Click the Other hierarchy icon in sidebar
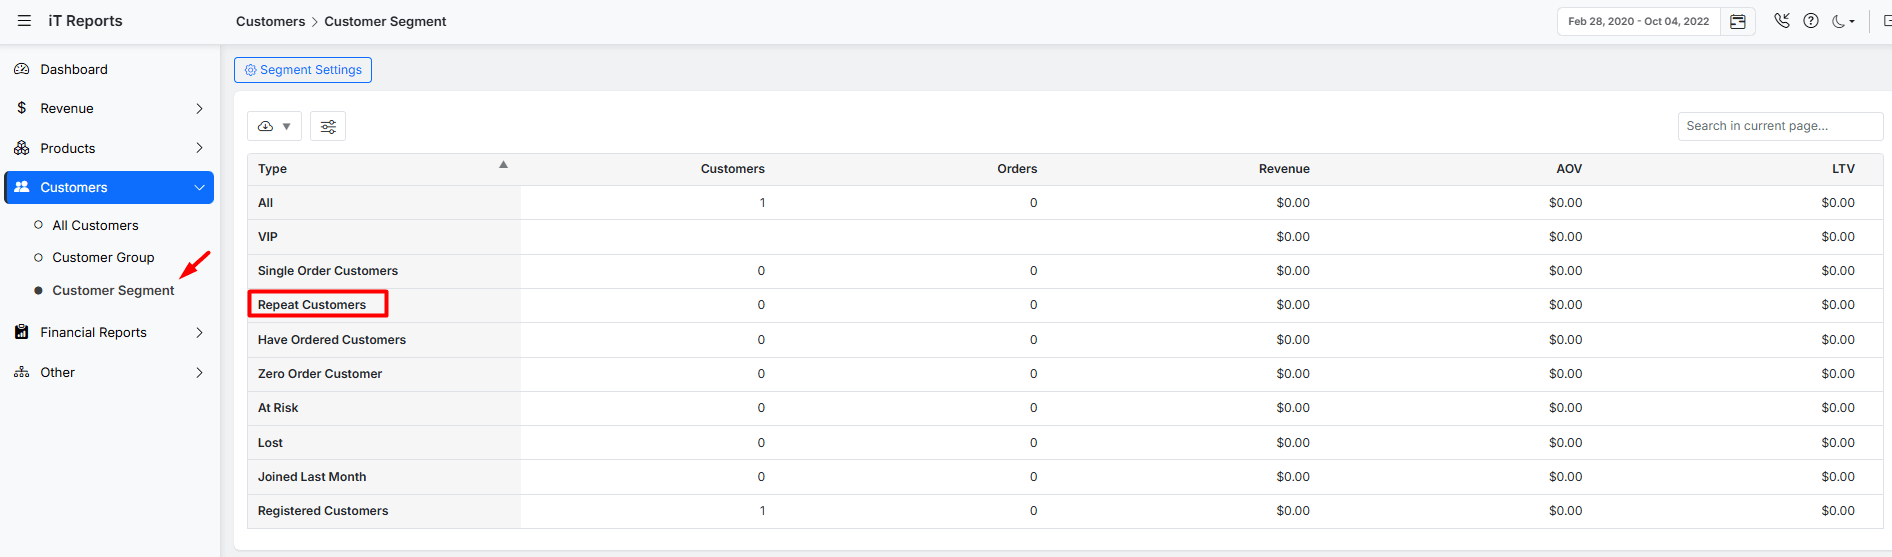 21,372
